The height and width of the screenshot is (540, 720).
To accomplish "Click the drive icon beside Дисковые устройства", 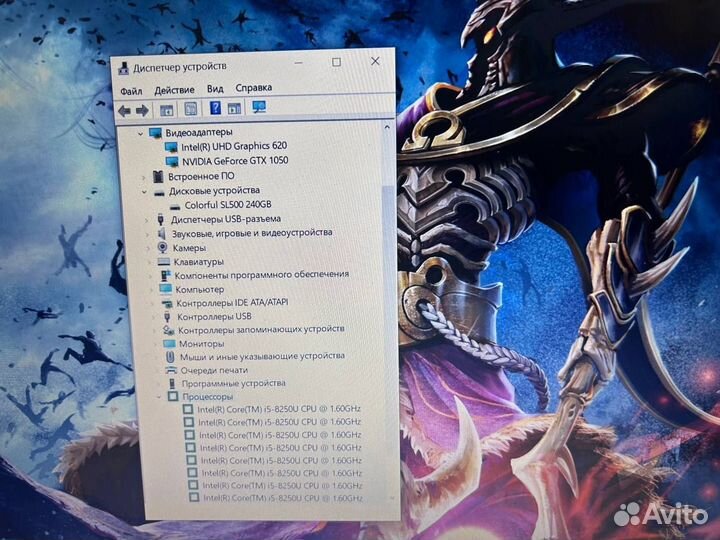I will click(159, 192).
